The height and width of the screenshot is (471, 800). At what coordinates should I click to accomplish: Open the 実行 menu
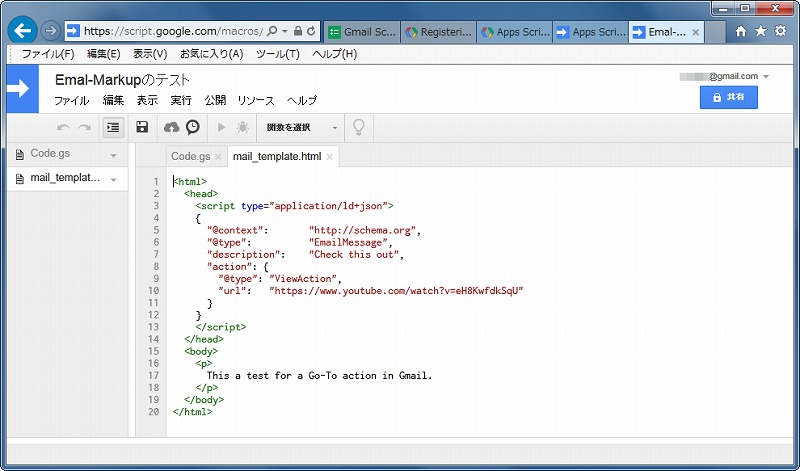[x=181, y=101]
